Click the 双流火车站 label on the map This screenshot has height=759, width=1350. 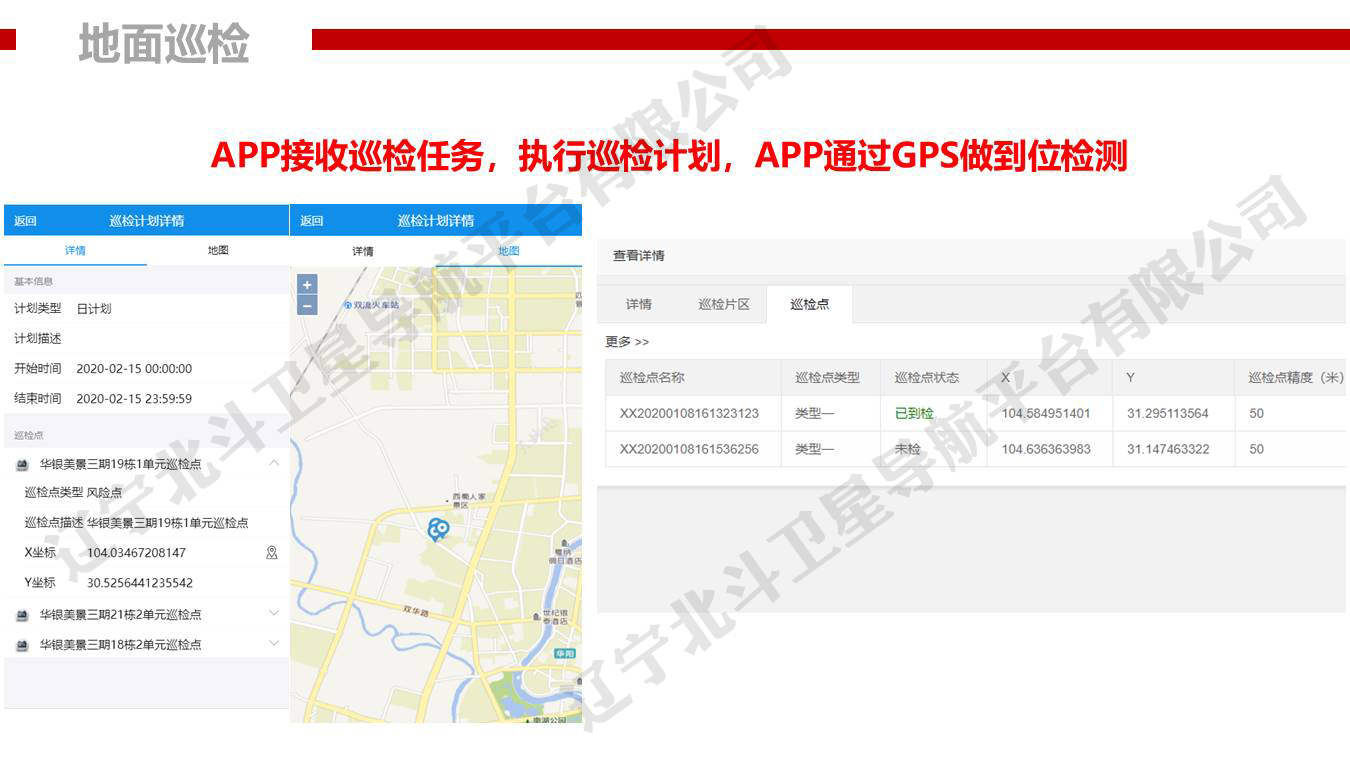coord(376,304)
